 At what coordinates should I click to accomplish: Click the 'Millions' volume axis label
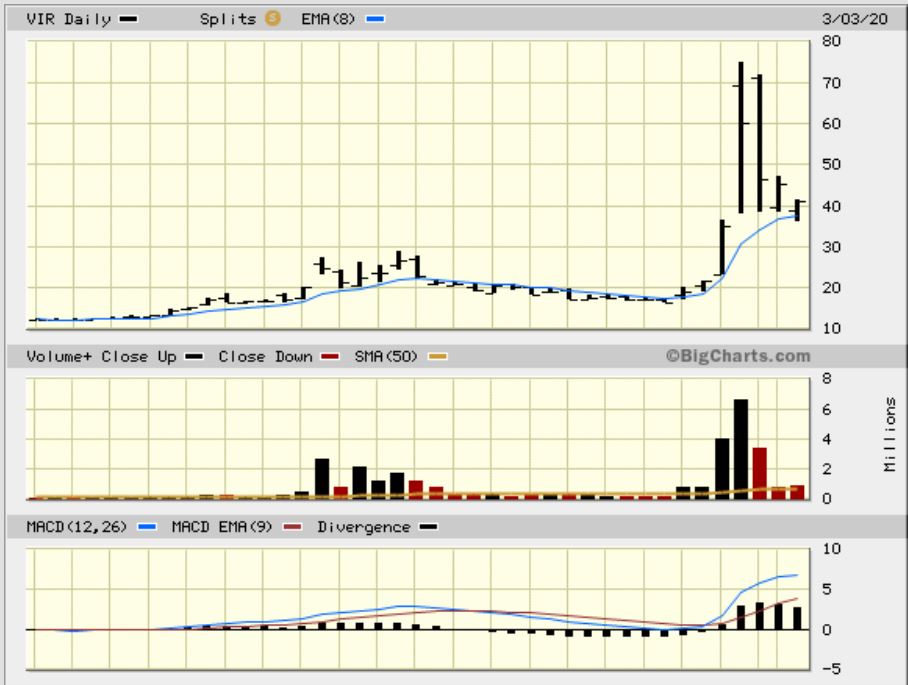click(890, 434)
